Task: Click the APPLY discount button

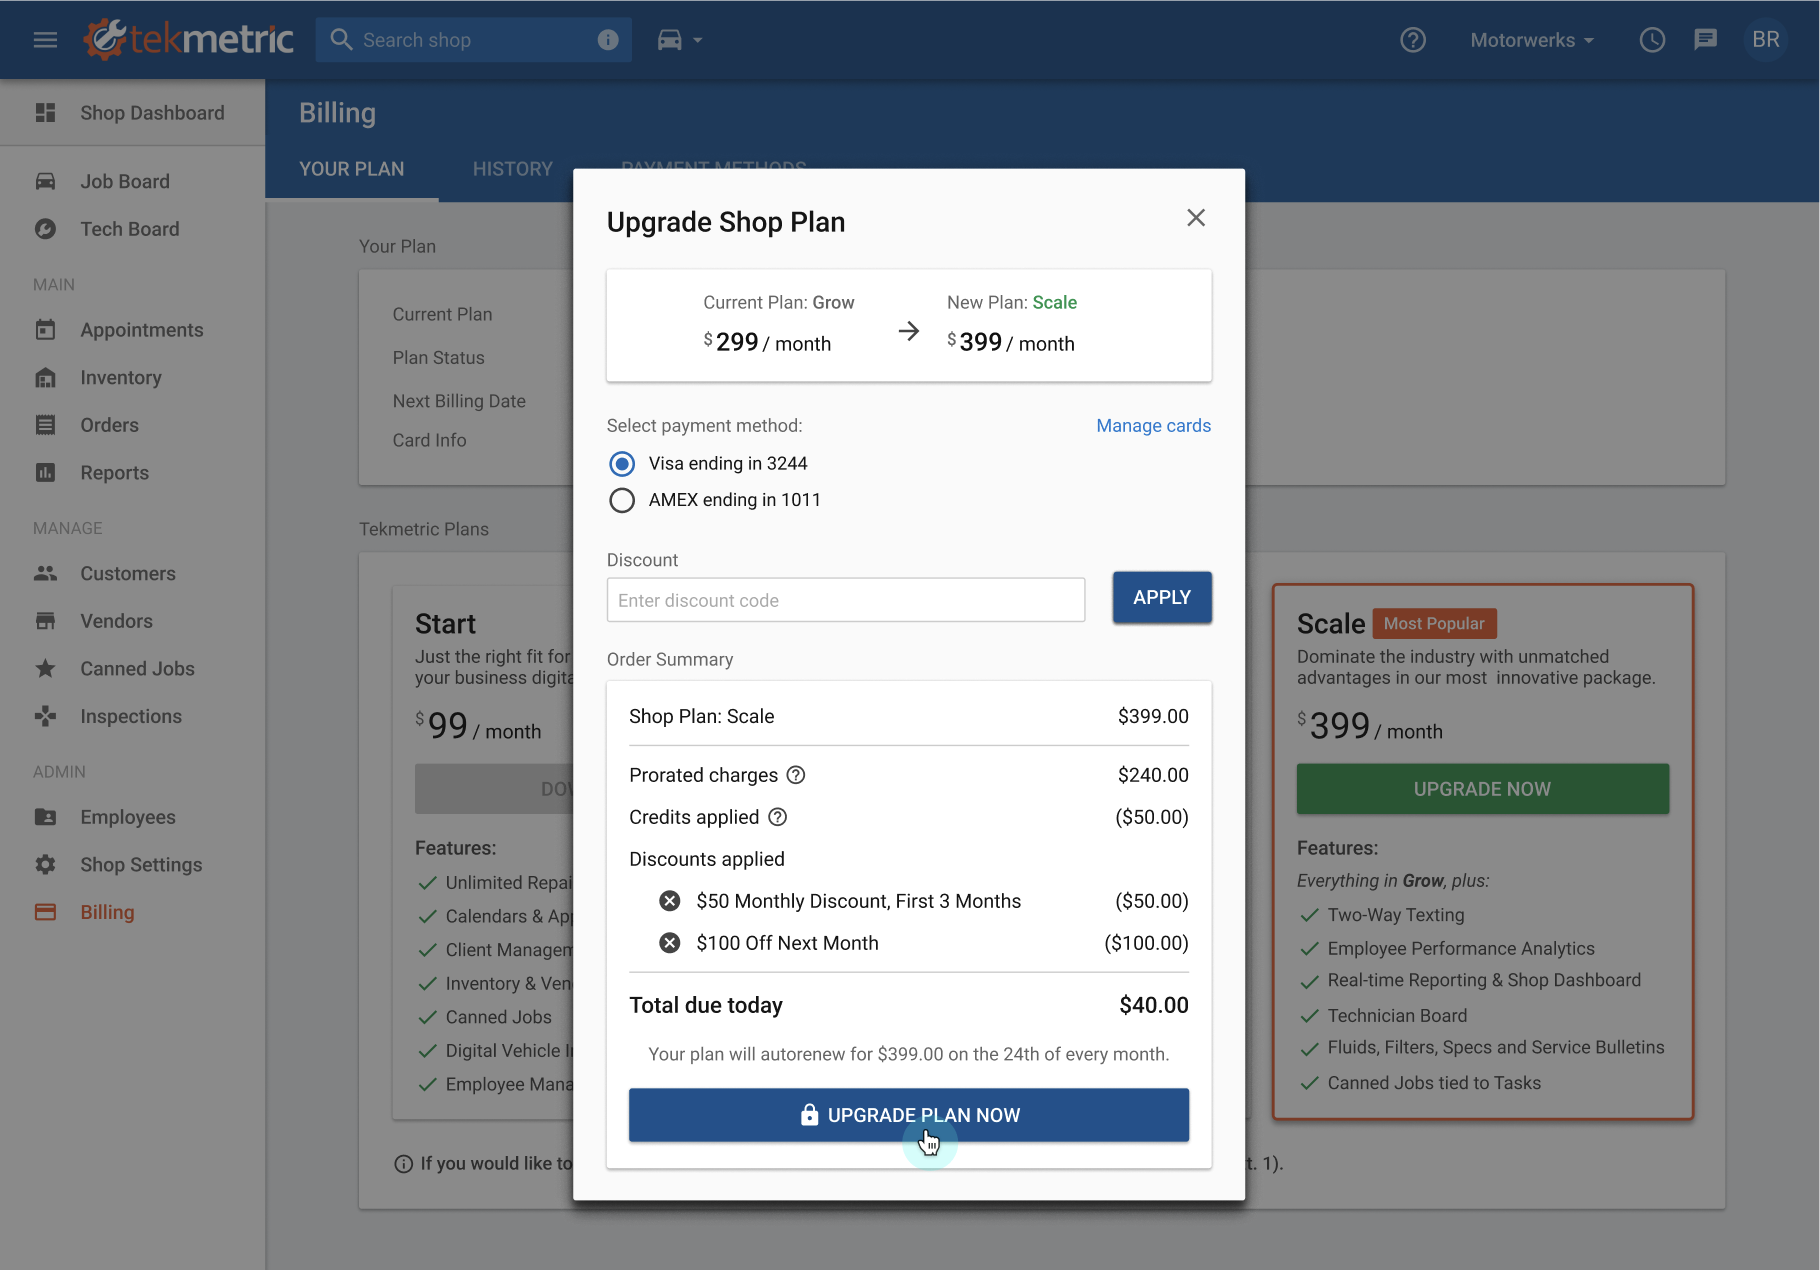Action: (1162, 597)
